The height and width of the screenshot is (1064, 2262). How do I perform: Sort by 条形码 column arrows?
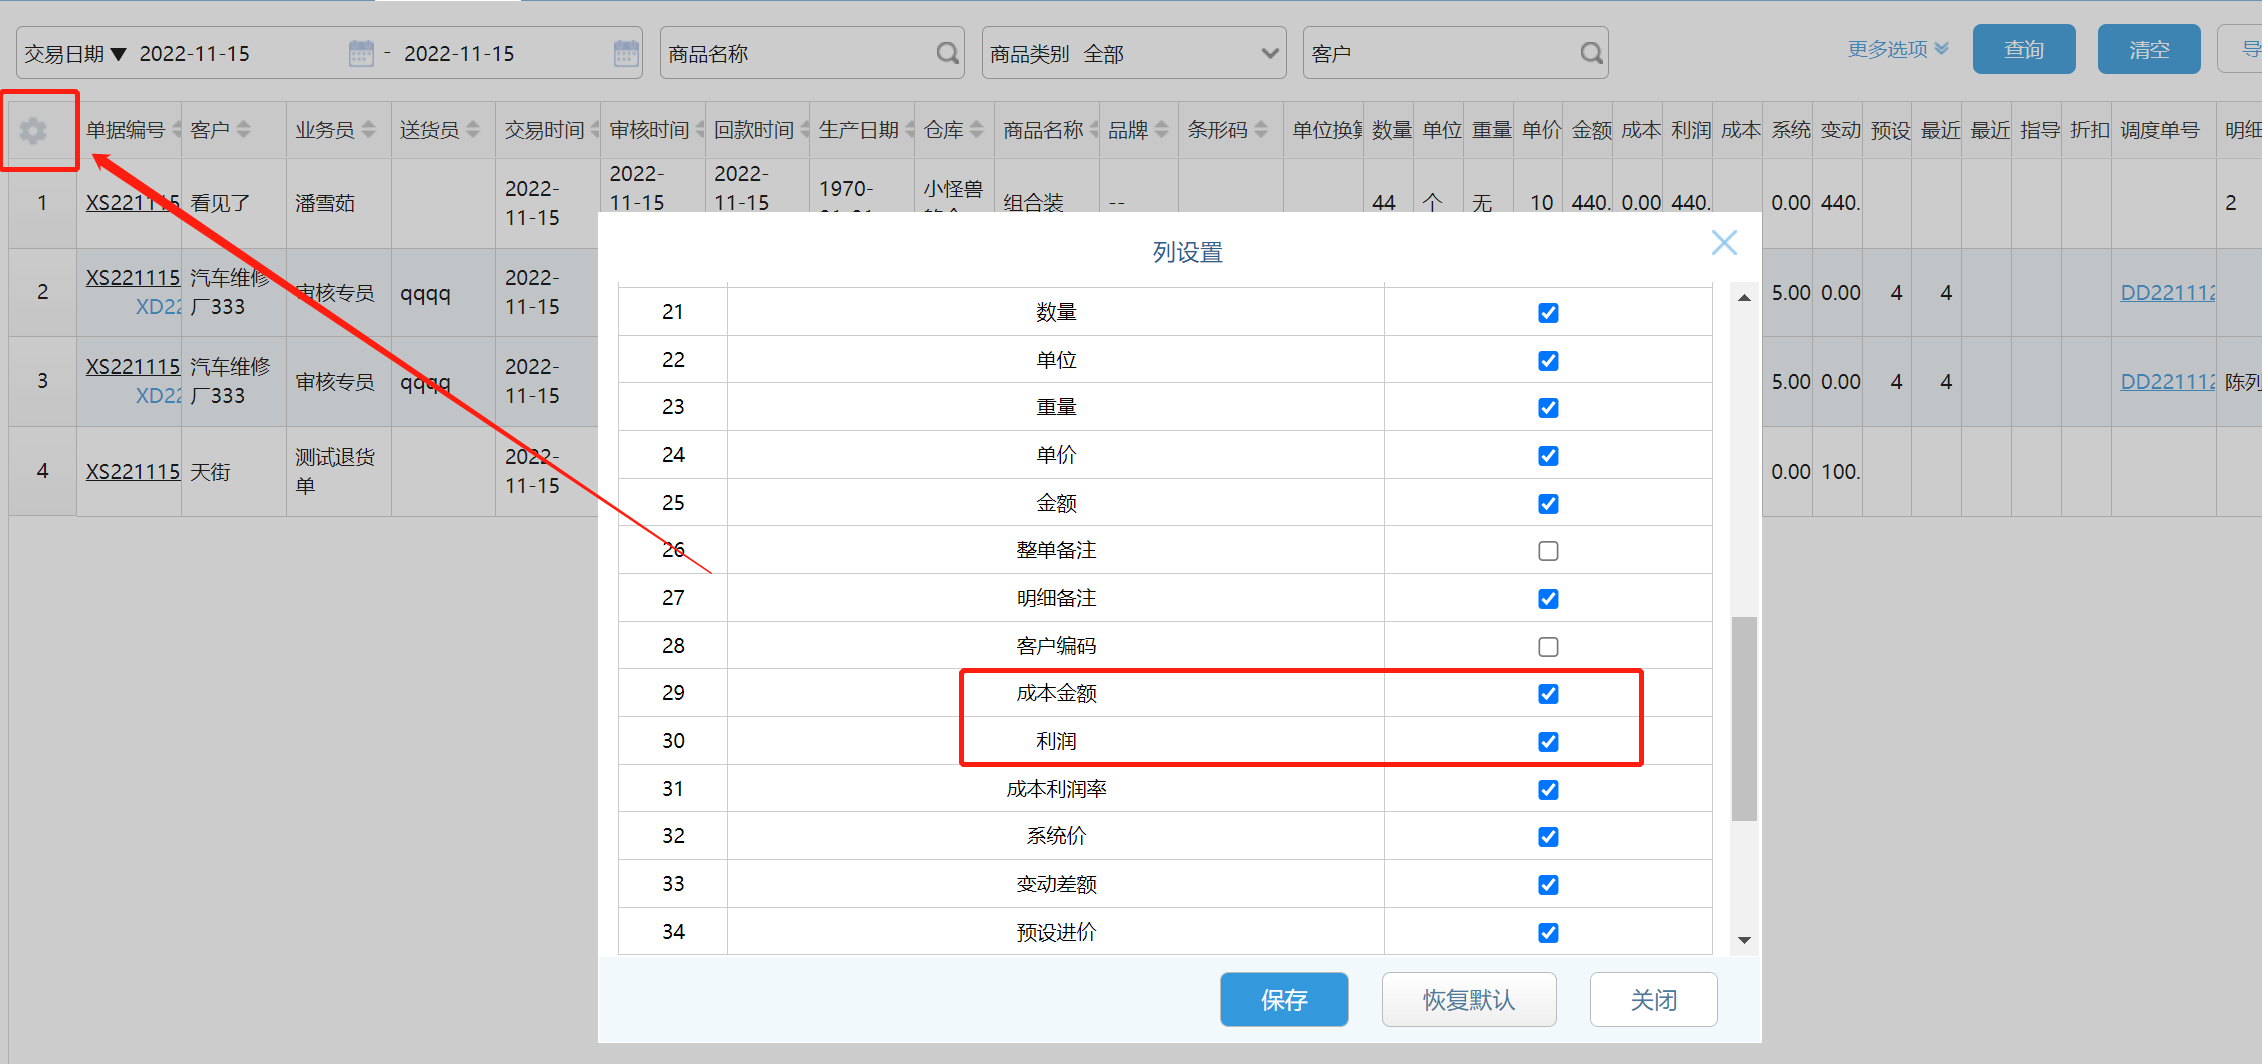click(x=1261, y=130)
